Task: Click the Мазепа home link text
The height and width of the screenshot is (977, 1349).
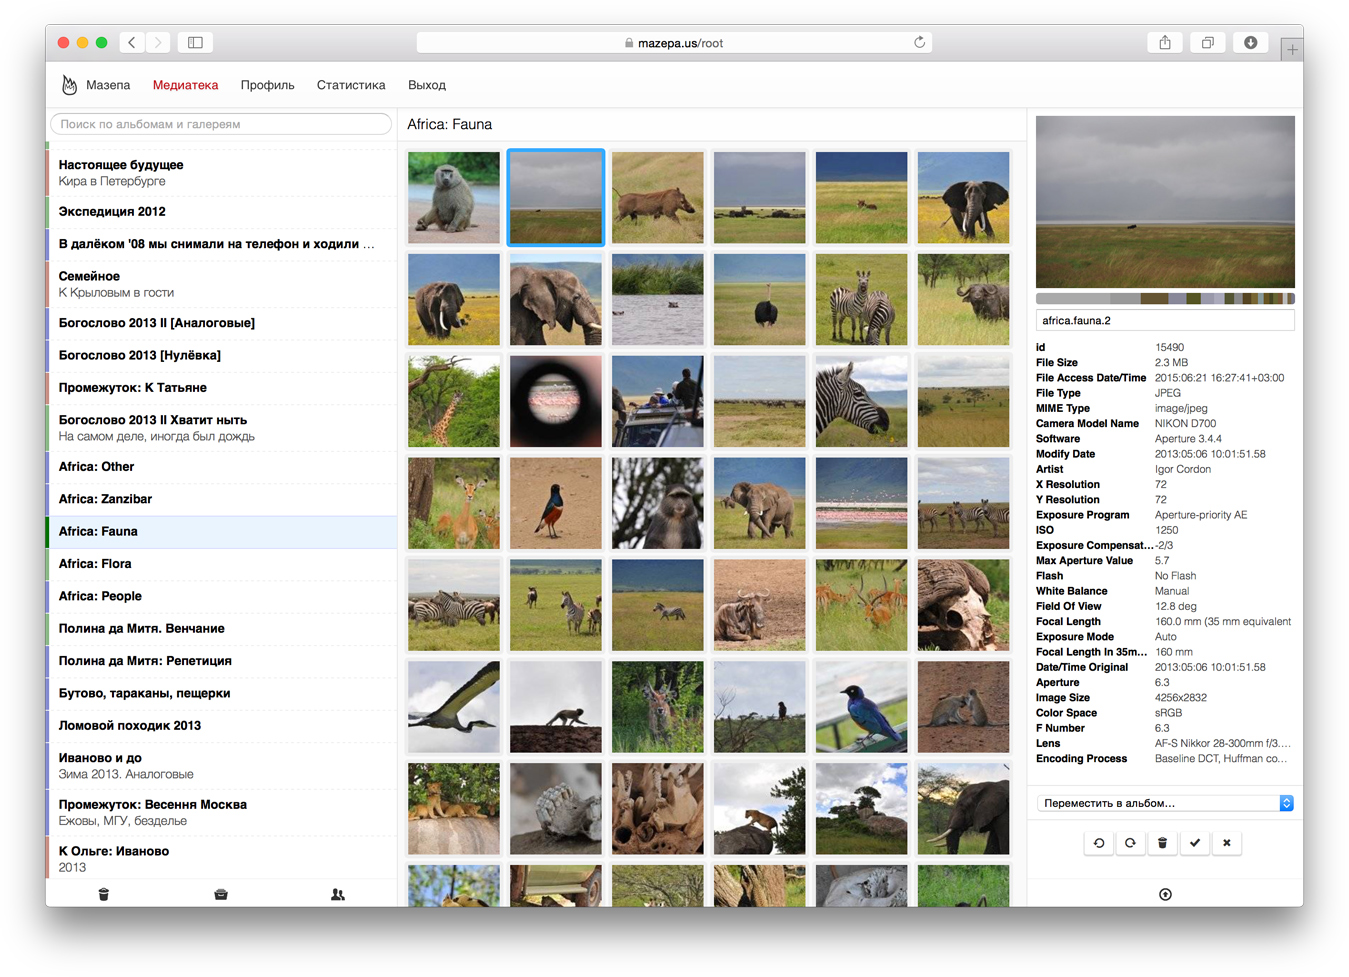Action: pos(108,85)
